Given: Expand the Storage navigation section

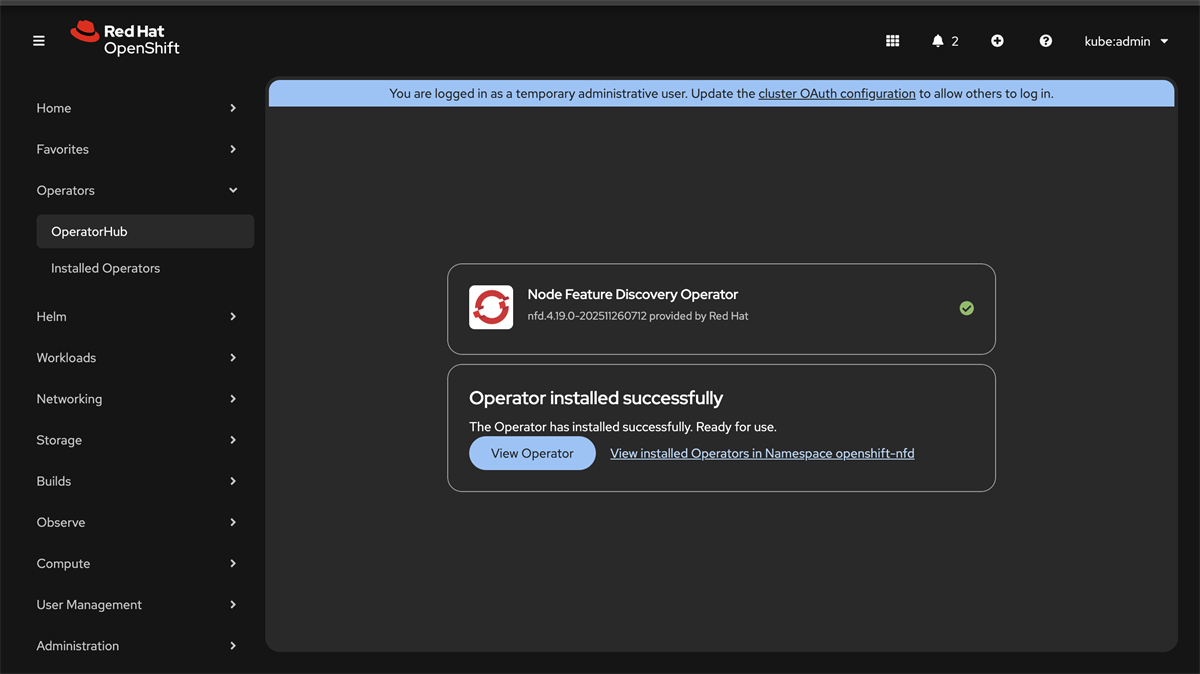Looking at the screenshot, I should coord(137,440).
